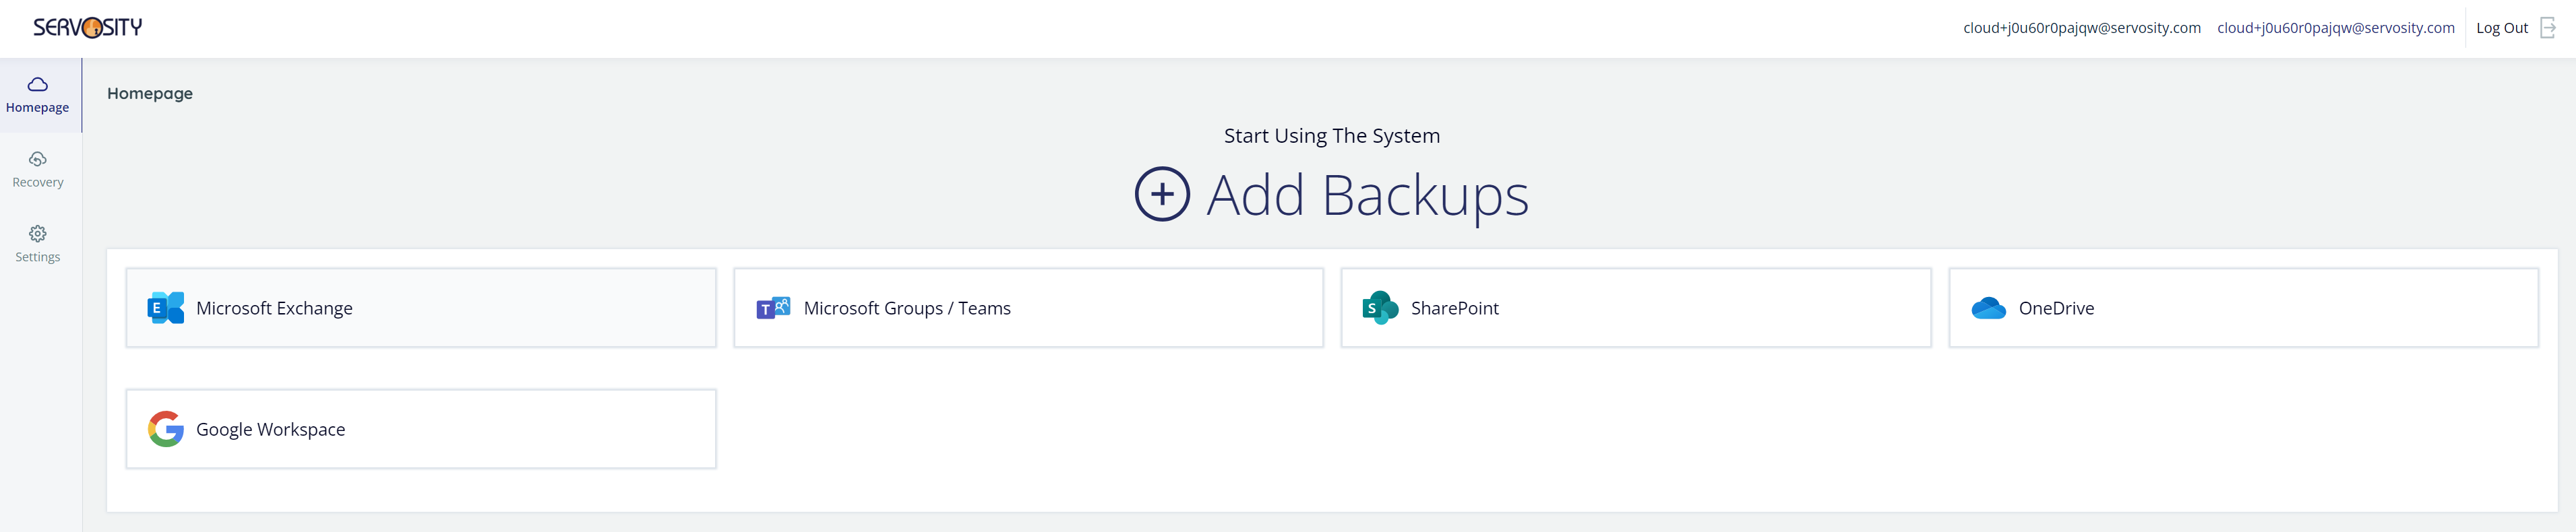Click the Settings gear icon
This screenshot has height=532, width=2576.
tap(38, 233)
